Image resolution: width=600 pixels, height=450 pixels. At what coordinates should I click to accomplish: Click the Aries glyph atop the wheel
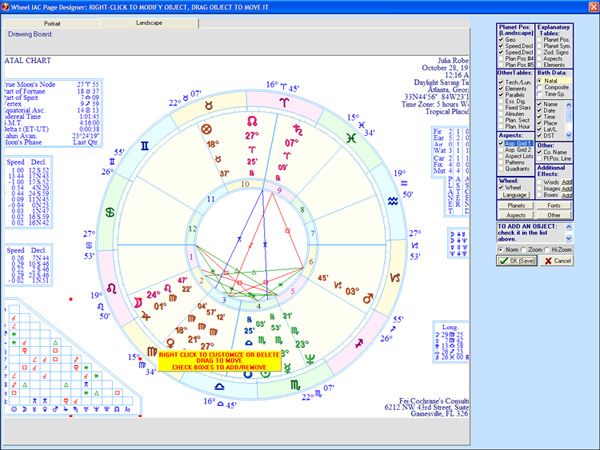click(x=286, y=102)
